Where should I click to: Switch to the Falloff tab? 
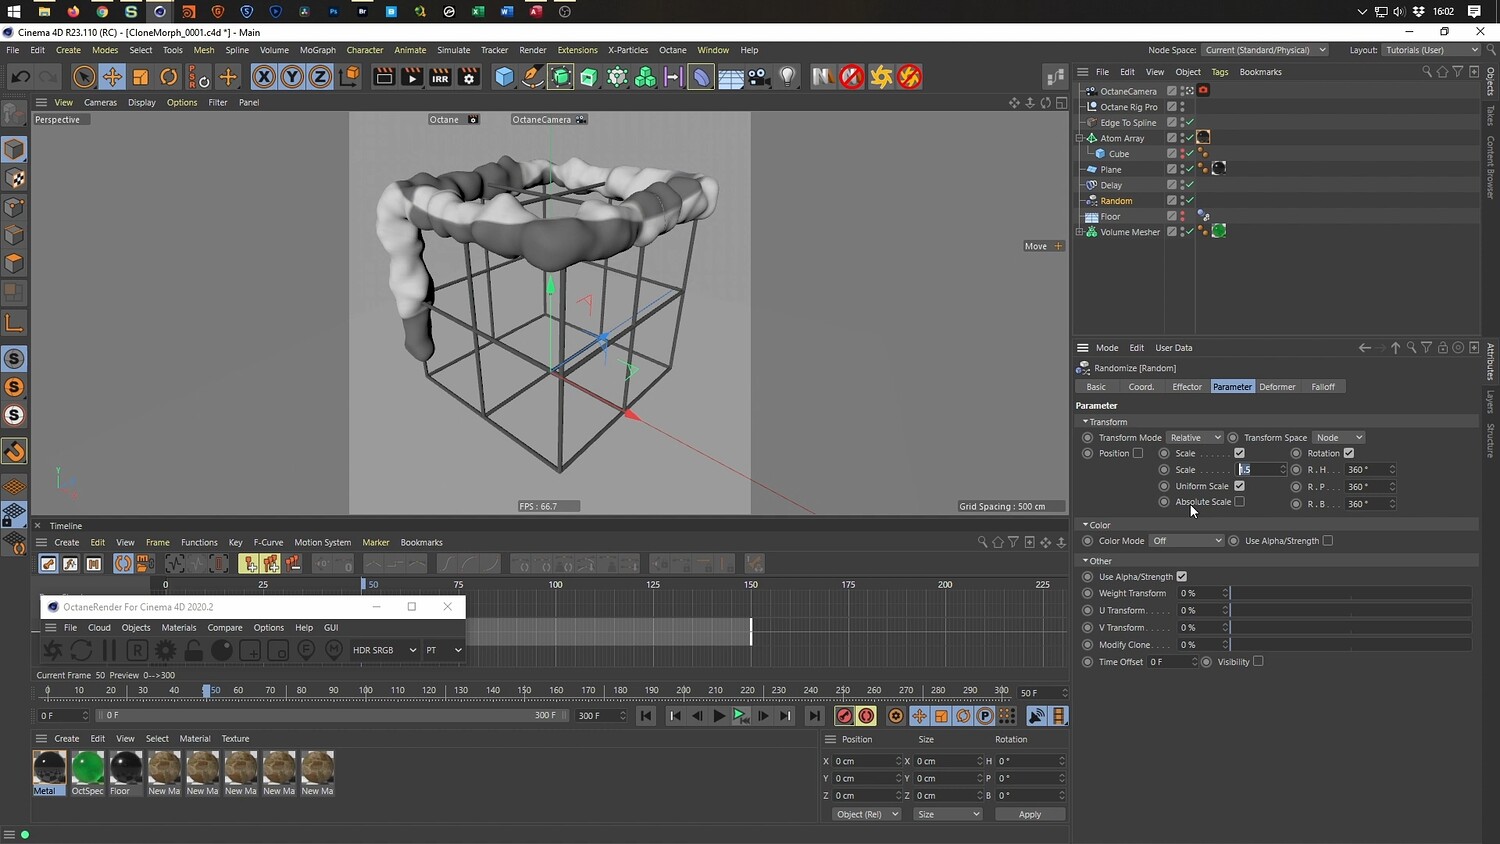[x=1322, y=387]
